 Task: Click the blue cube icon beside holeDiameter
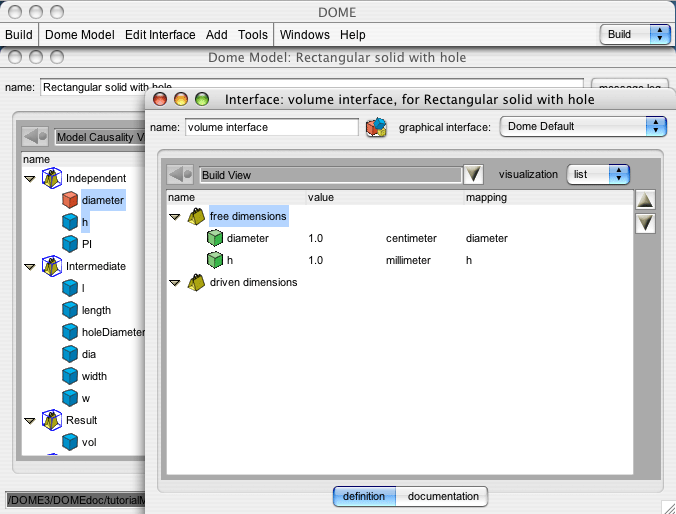coord(70,332)
